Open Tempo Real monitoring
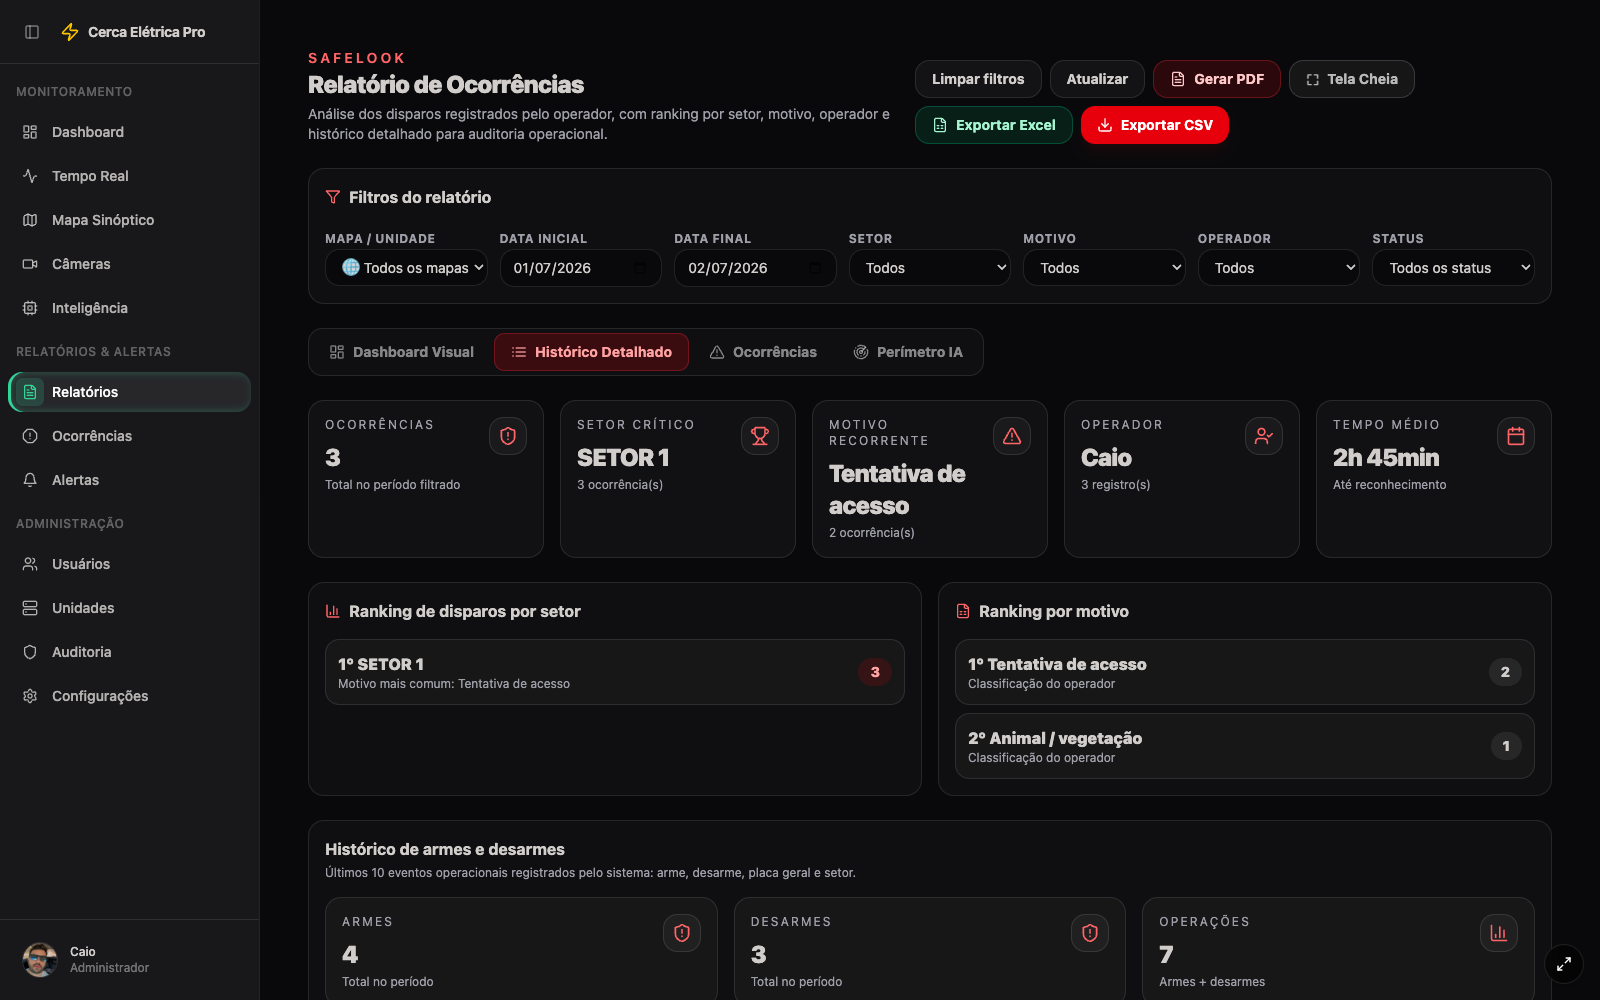Image resolution: width=1600 pixels, height=1000 pixels. tap(129, 176)
